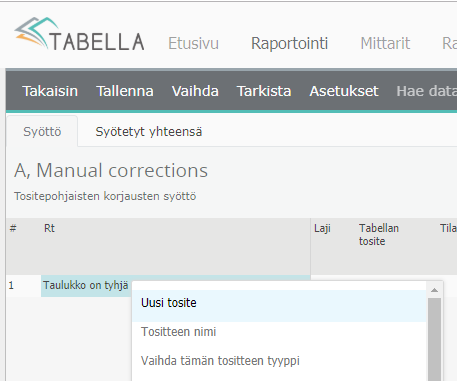Select the Vaihda toolbar button
Screen dimensions: 457x381
click(x=195, y=91)
